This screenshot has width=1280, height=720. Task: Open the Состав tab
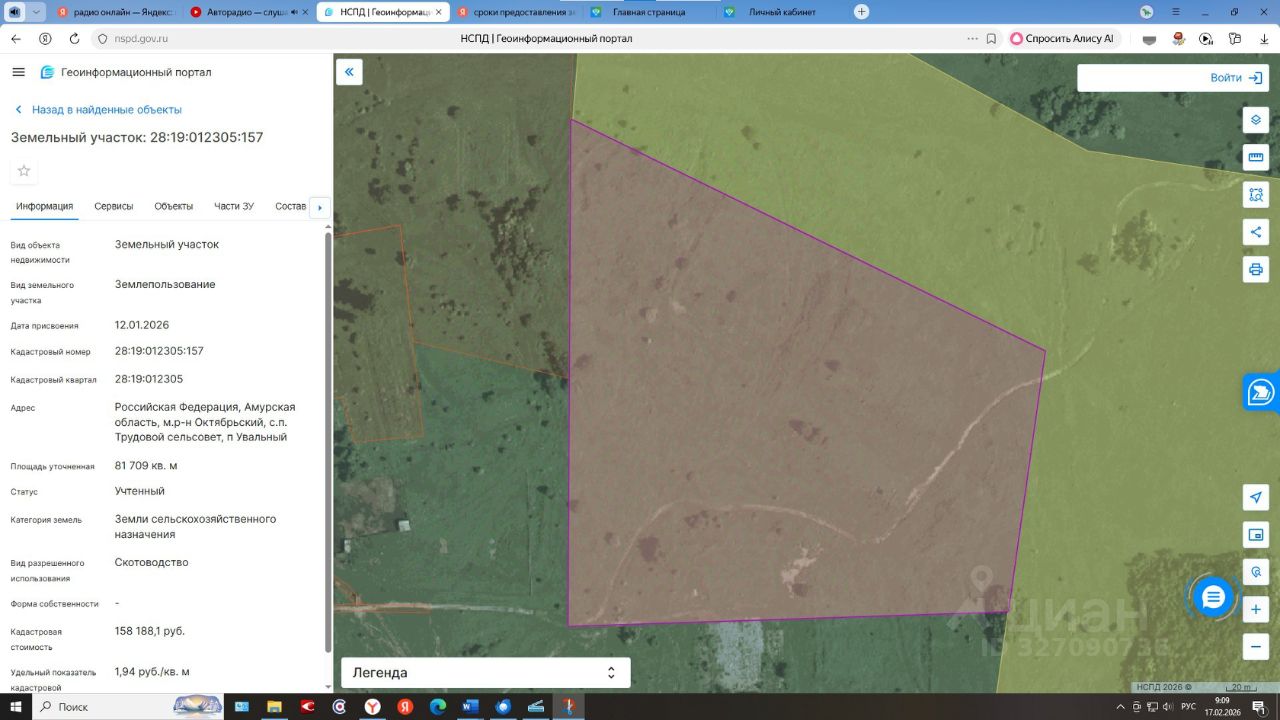pos(290,206)
